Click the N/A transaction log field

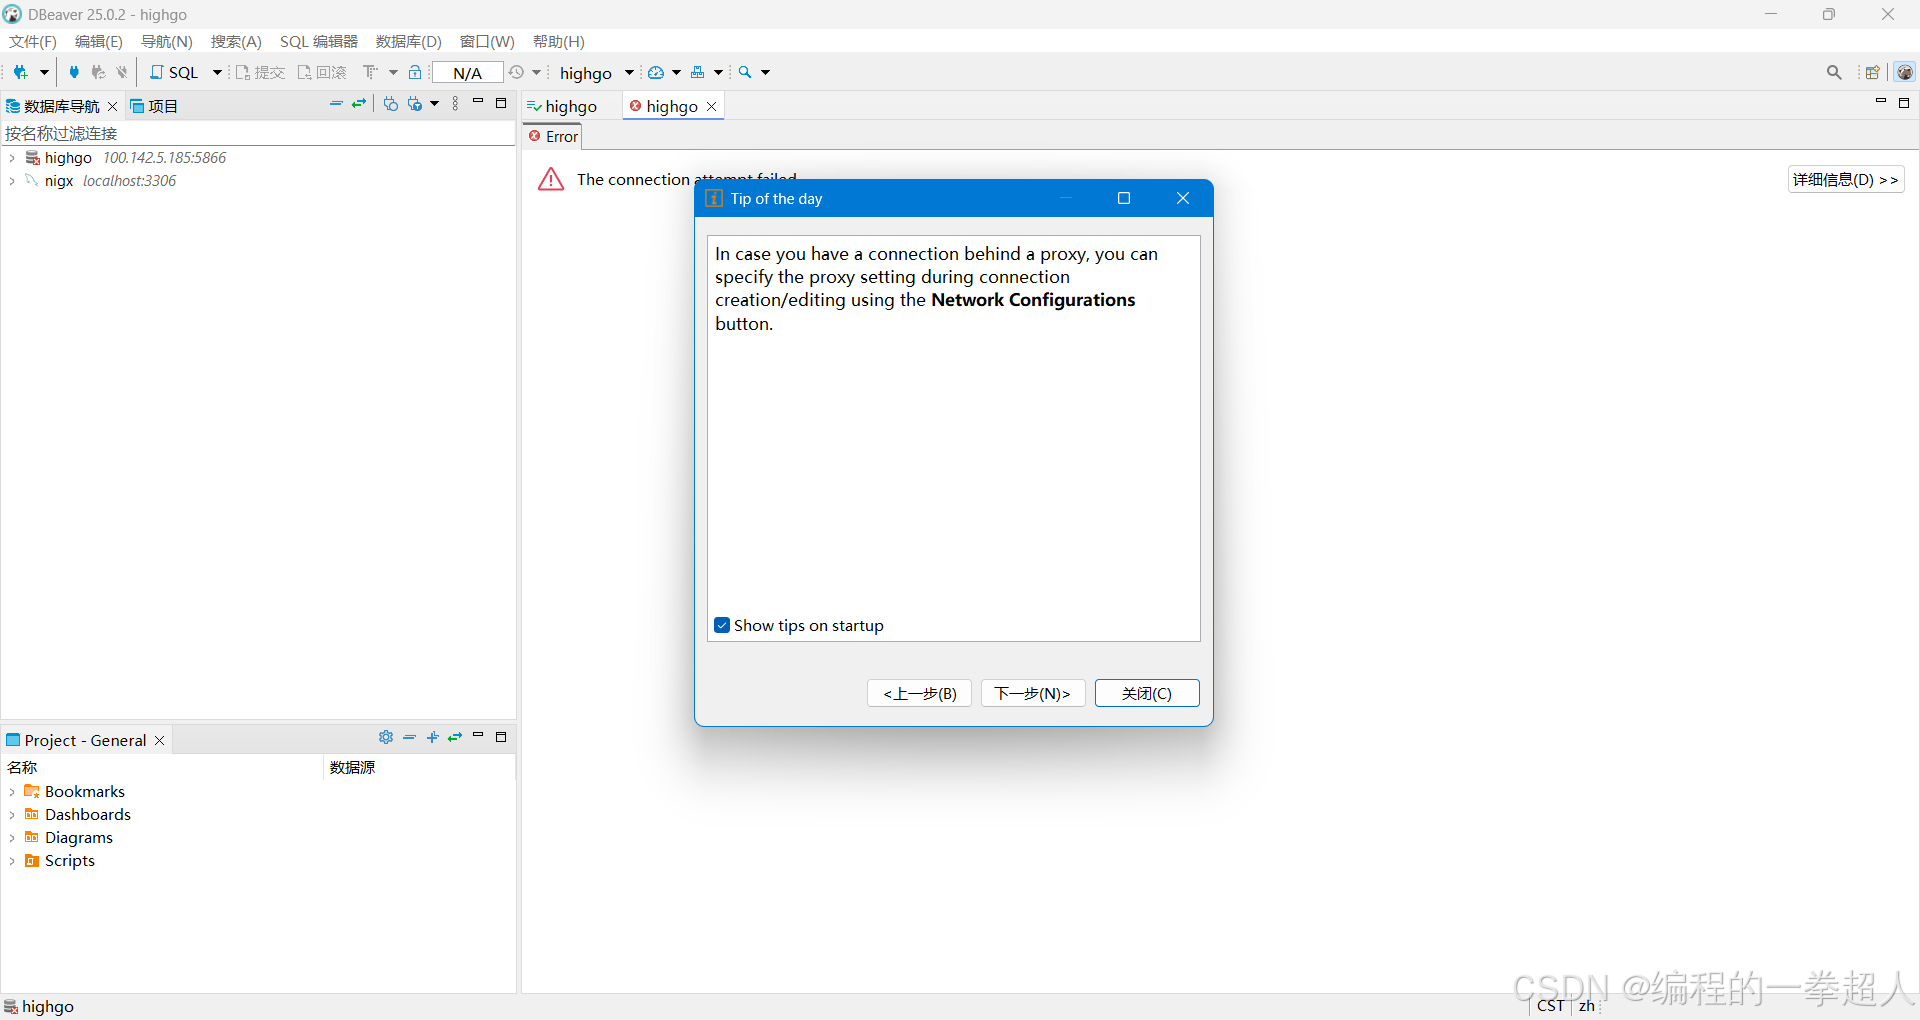467,73
